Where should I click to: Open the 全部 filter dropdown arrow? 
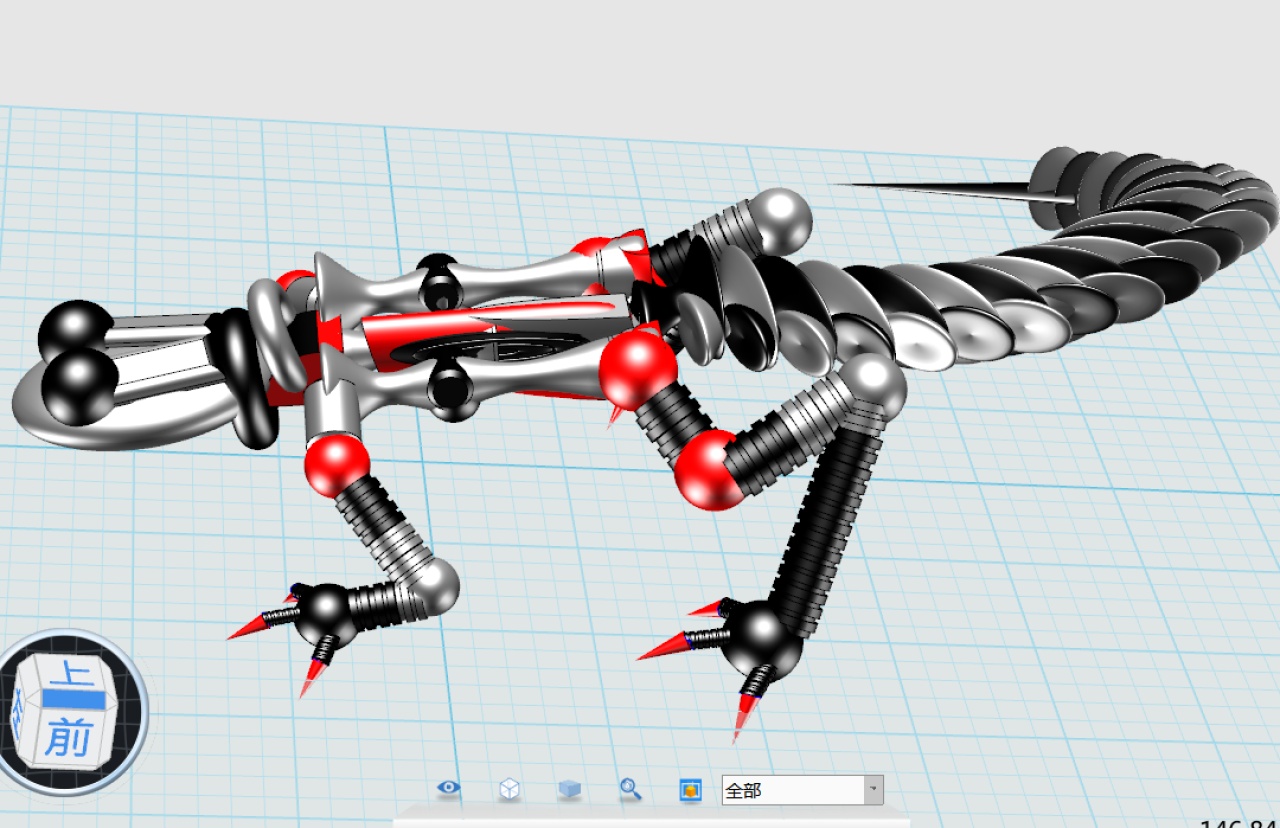point(874,790)
